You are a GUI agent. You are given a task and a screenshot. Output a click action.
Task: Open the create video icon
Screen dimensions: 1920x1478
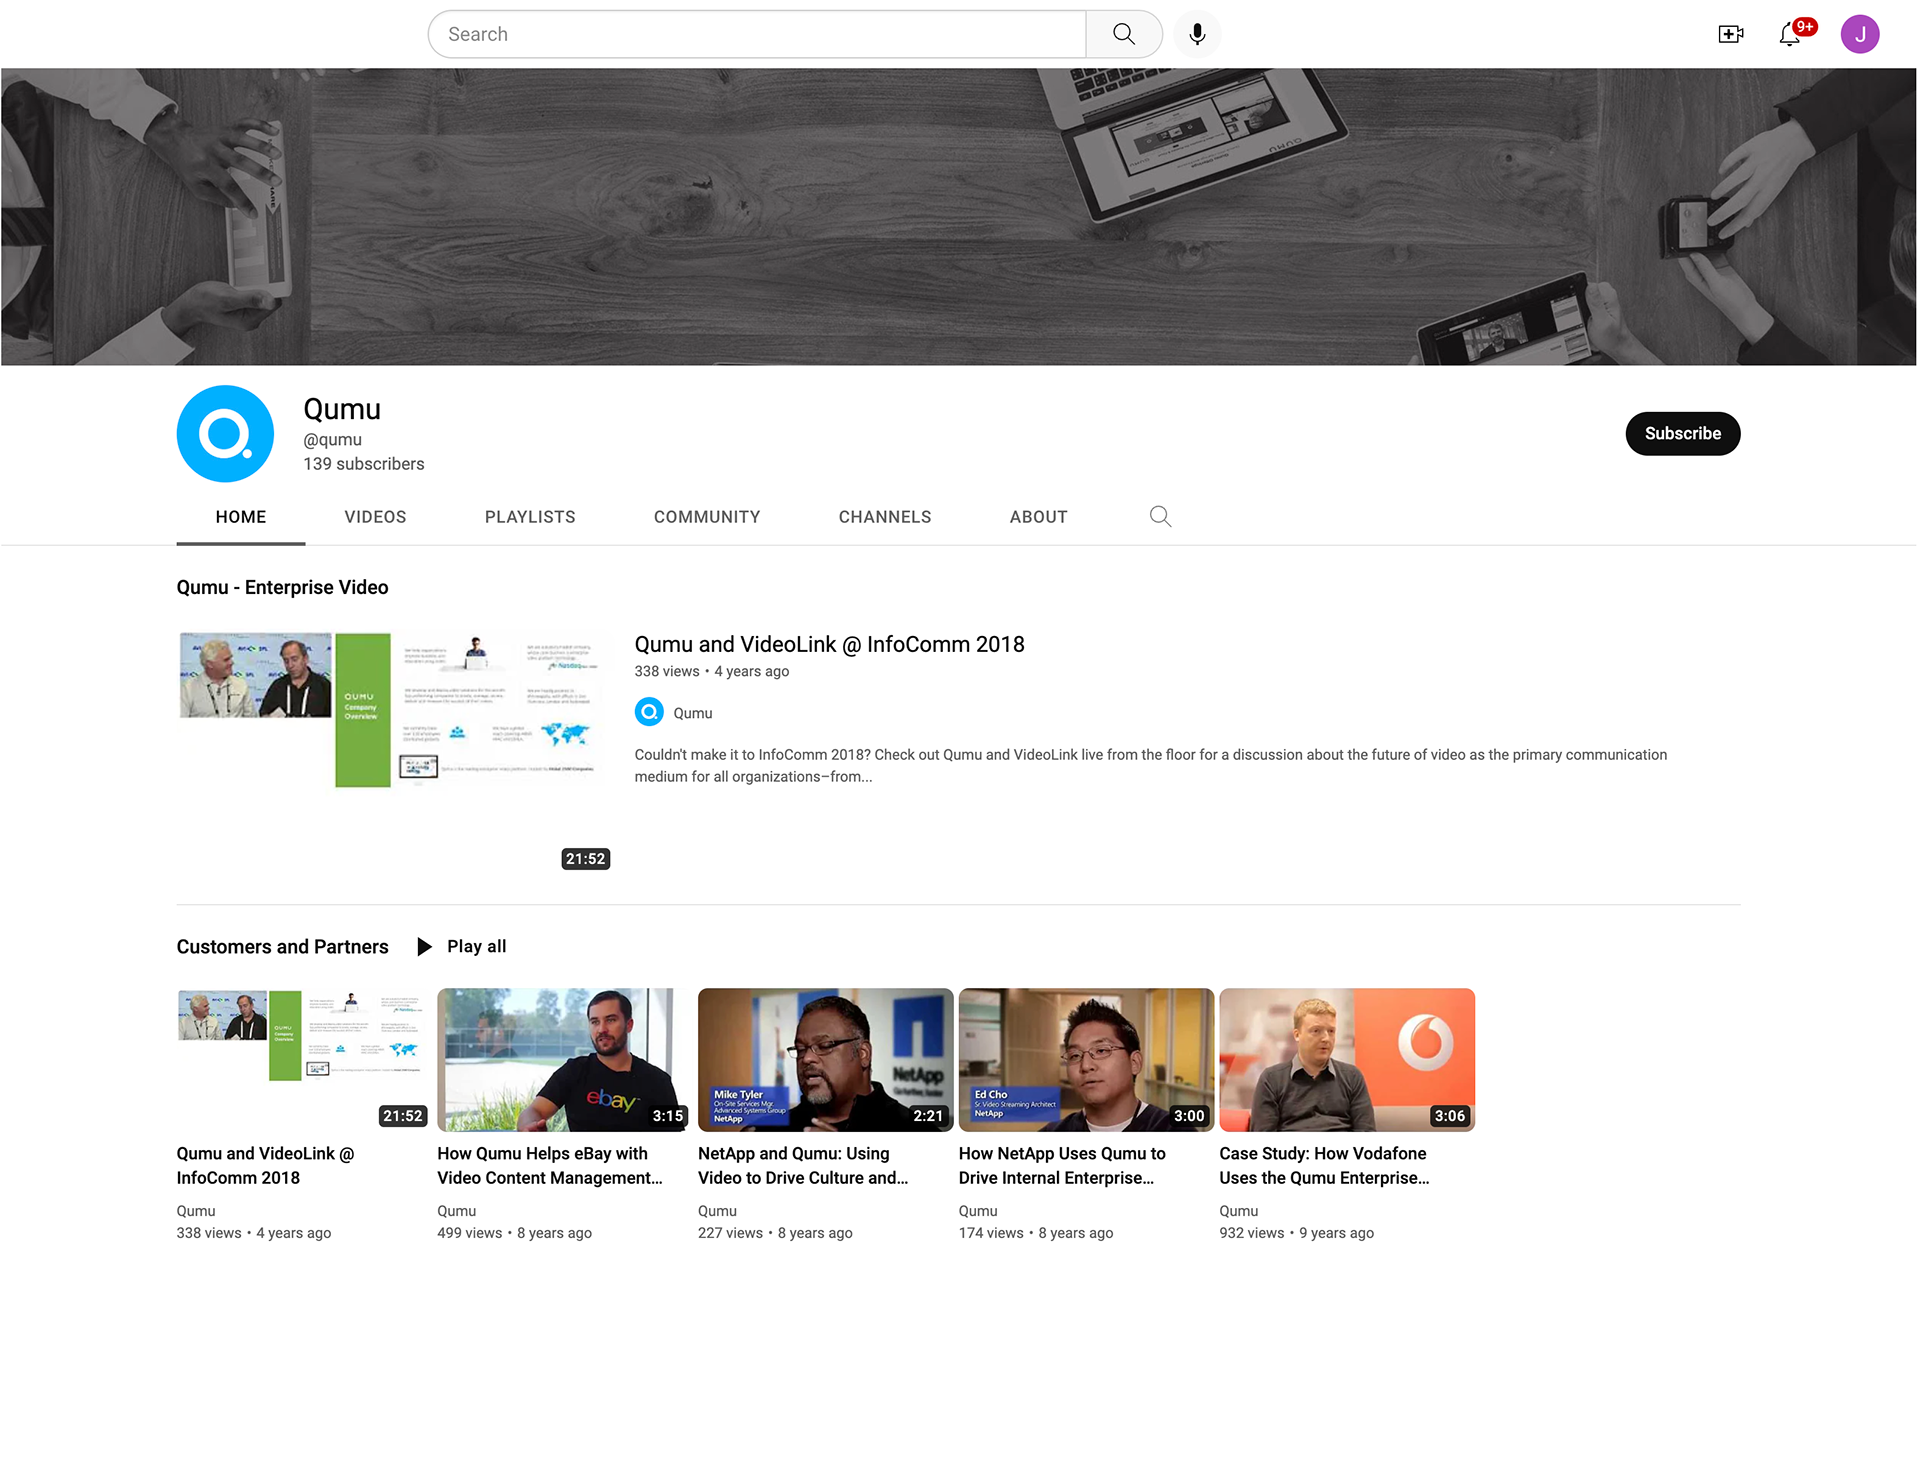click(1731, 34)
